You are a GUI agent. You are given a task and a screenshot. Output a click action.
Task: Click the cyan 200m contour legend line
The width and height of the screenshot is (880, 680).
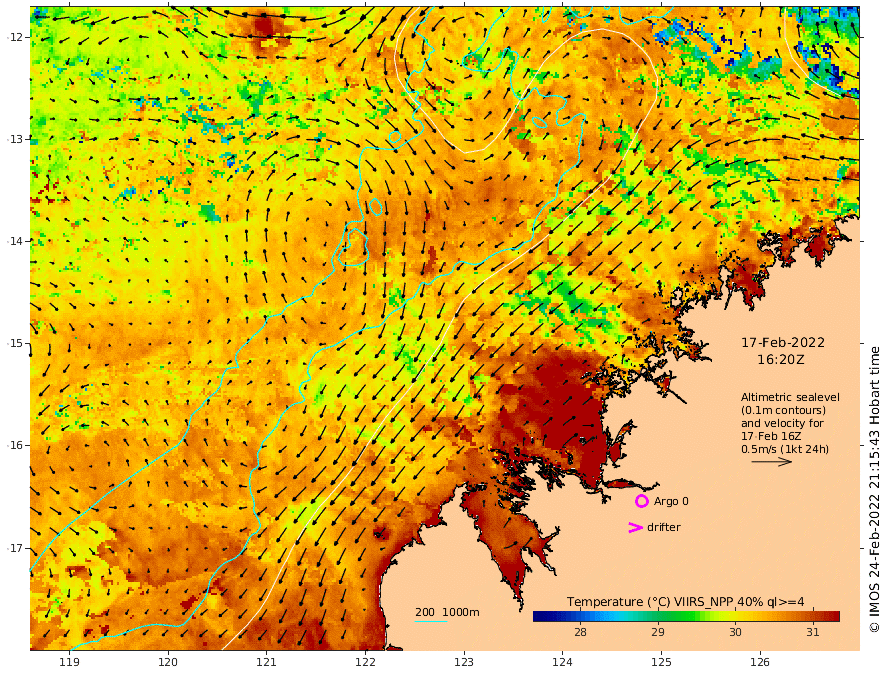coord(431,621)
